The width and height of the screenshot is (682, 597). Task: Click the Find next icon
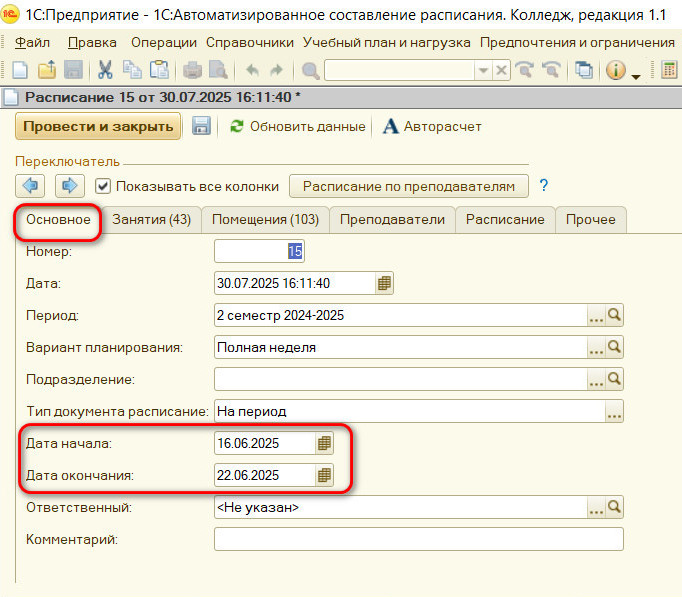525,70
